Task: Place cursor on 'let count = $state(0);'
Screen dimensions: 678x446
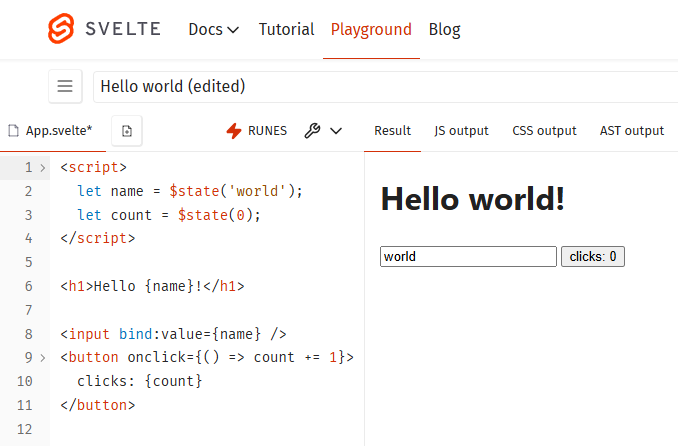Action: tap(169, 215)
